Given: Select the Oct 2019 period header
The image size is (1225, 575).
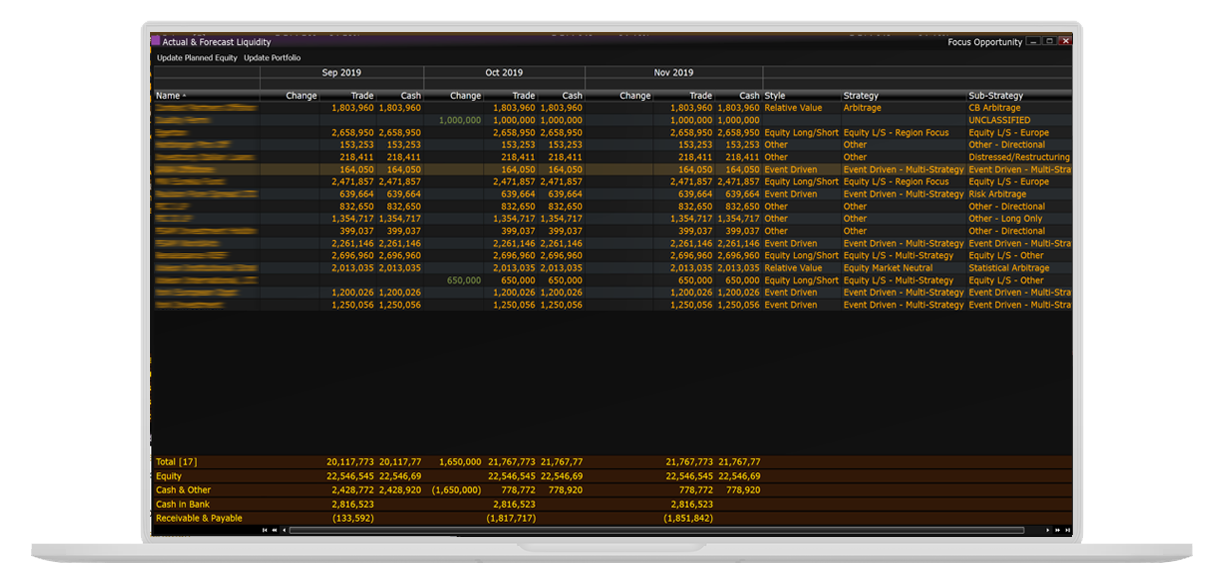Looking at the screenshot, I should coord(504,73).
